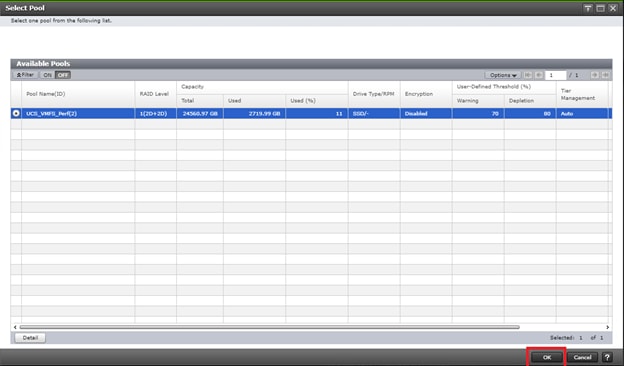Click the Auto tier management cell

pos(582,113)
